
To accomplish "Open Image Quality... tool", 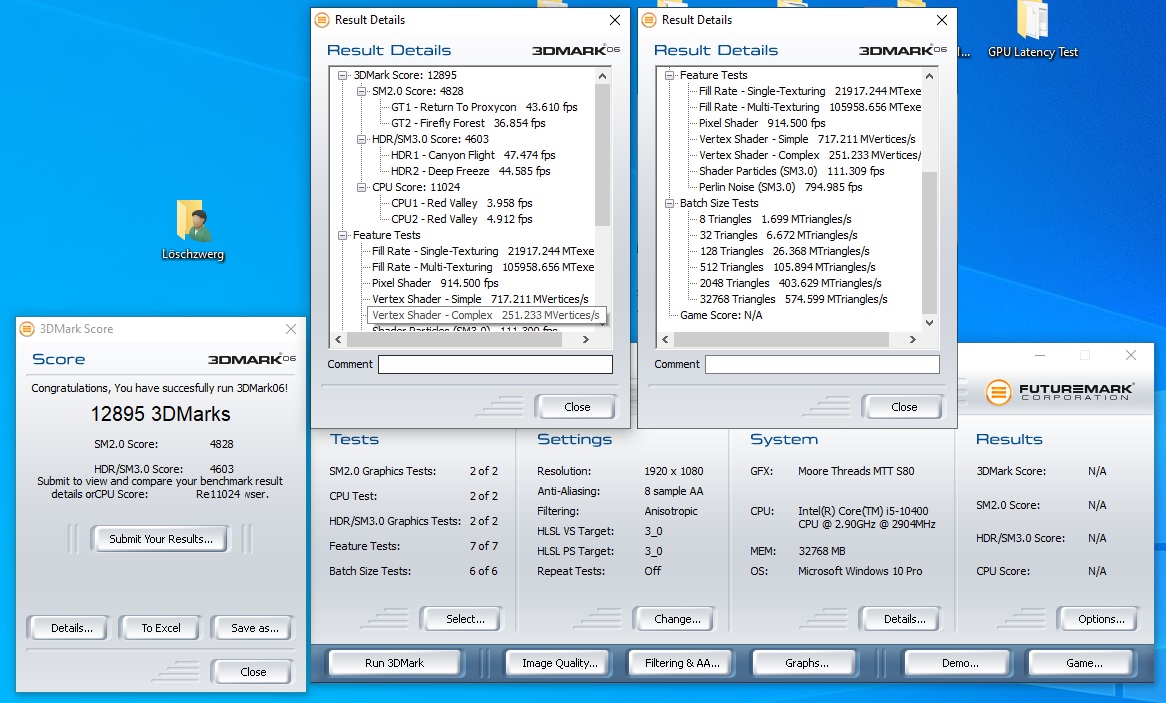I will (559, 663).
